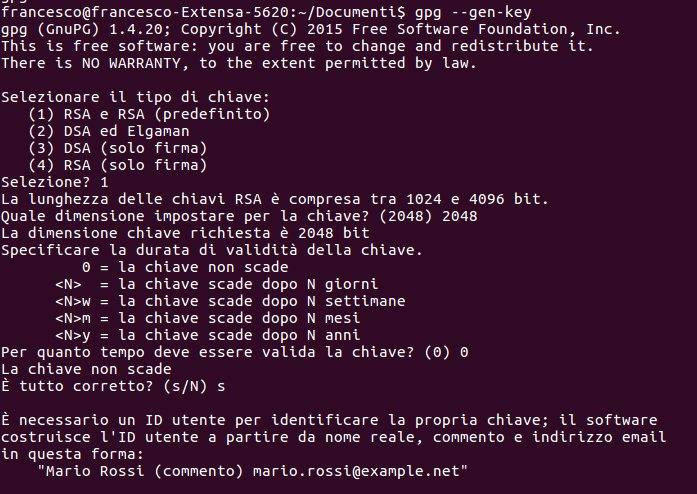Click the '<N>y' years expiry option line
This screenshot has height=494, width=697.
pos(208,335)
